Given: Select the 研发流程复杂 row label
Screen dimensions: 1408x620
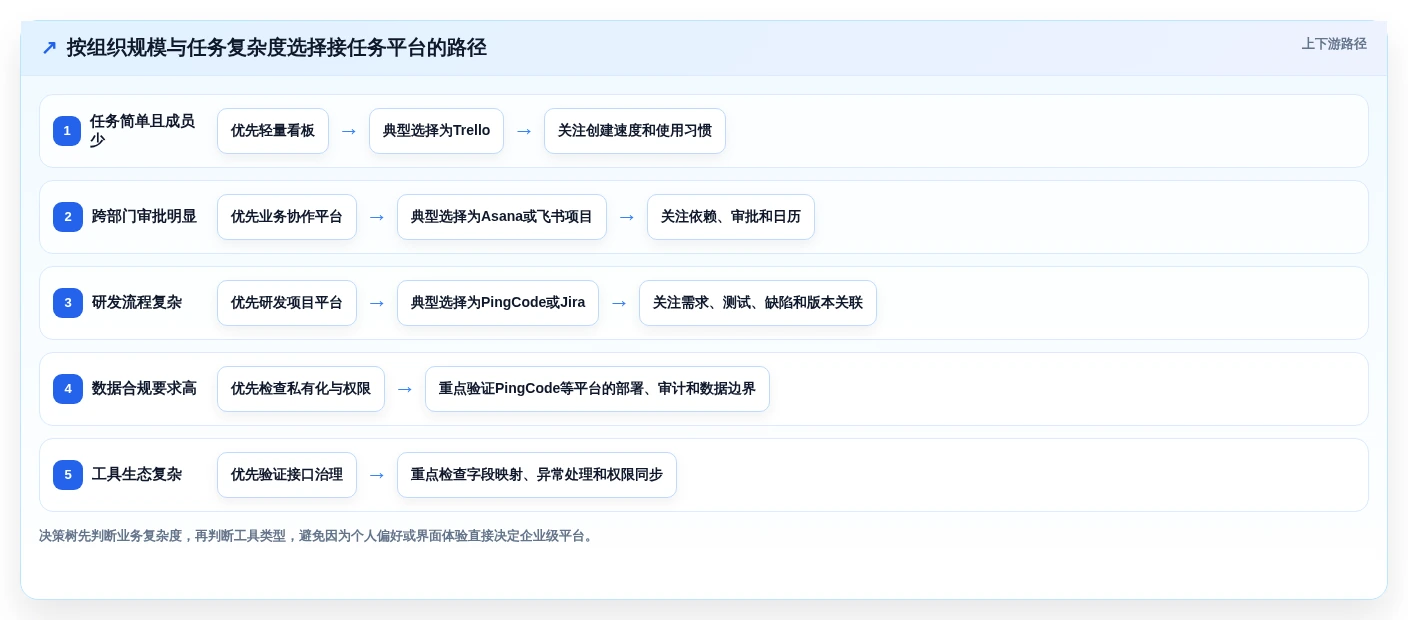Looking at the screenshot, I should 137,303.
